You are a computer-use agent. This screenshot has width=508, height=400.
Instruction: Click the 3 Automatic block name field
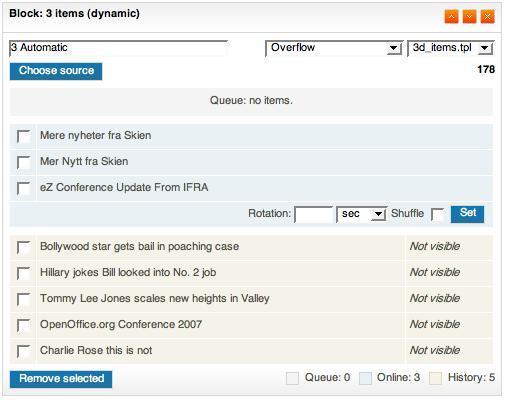(x=119, y=48)
